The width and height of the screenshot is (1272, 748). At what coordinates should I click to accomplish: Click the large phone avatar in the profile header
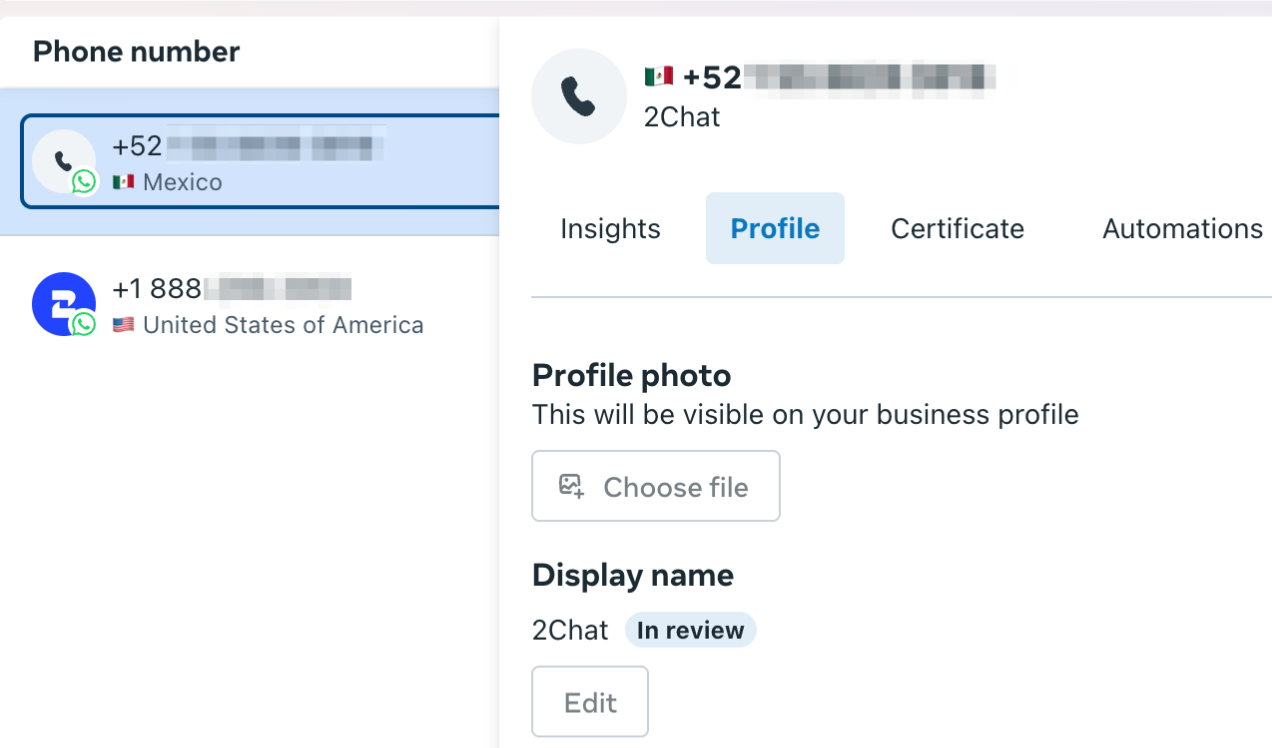click(x=578, y=96)
